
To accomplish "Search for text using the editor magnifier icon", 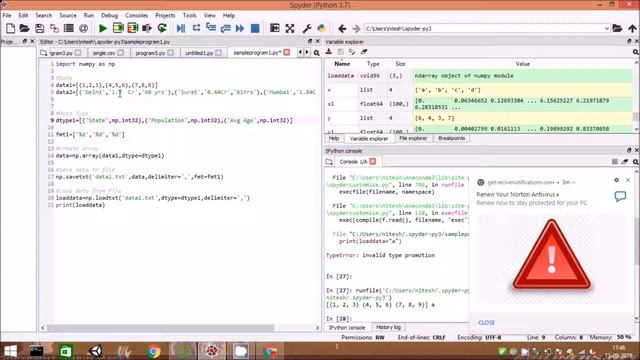I will 316,53.
